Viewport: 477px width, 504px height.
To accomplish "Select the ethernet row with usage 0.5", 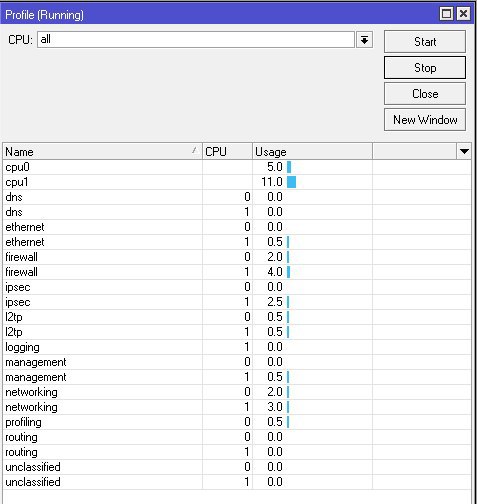I will (237, 242).
